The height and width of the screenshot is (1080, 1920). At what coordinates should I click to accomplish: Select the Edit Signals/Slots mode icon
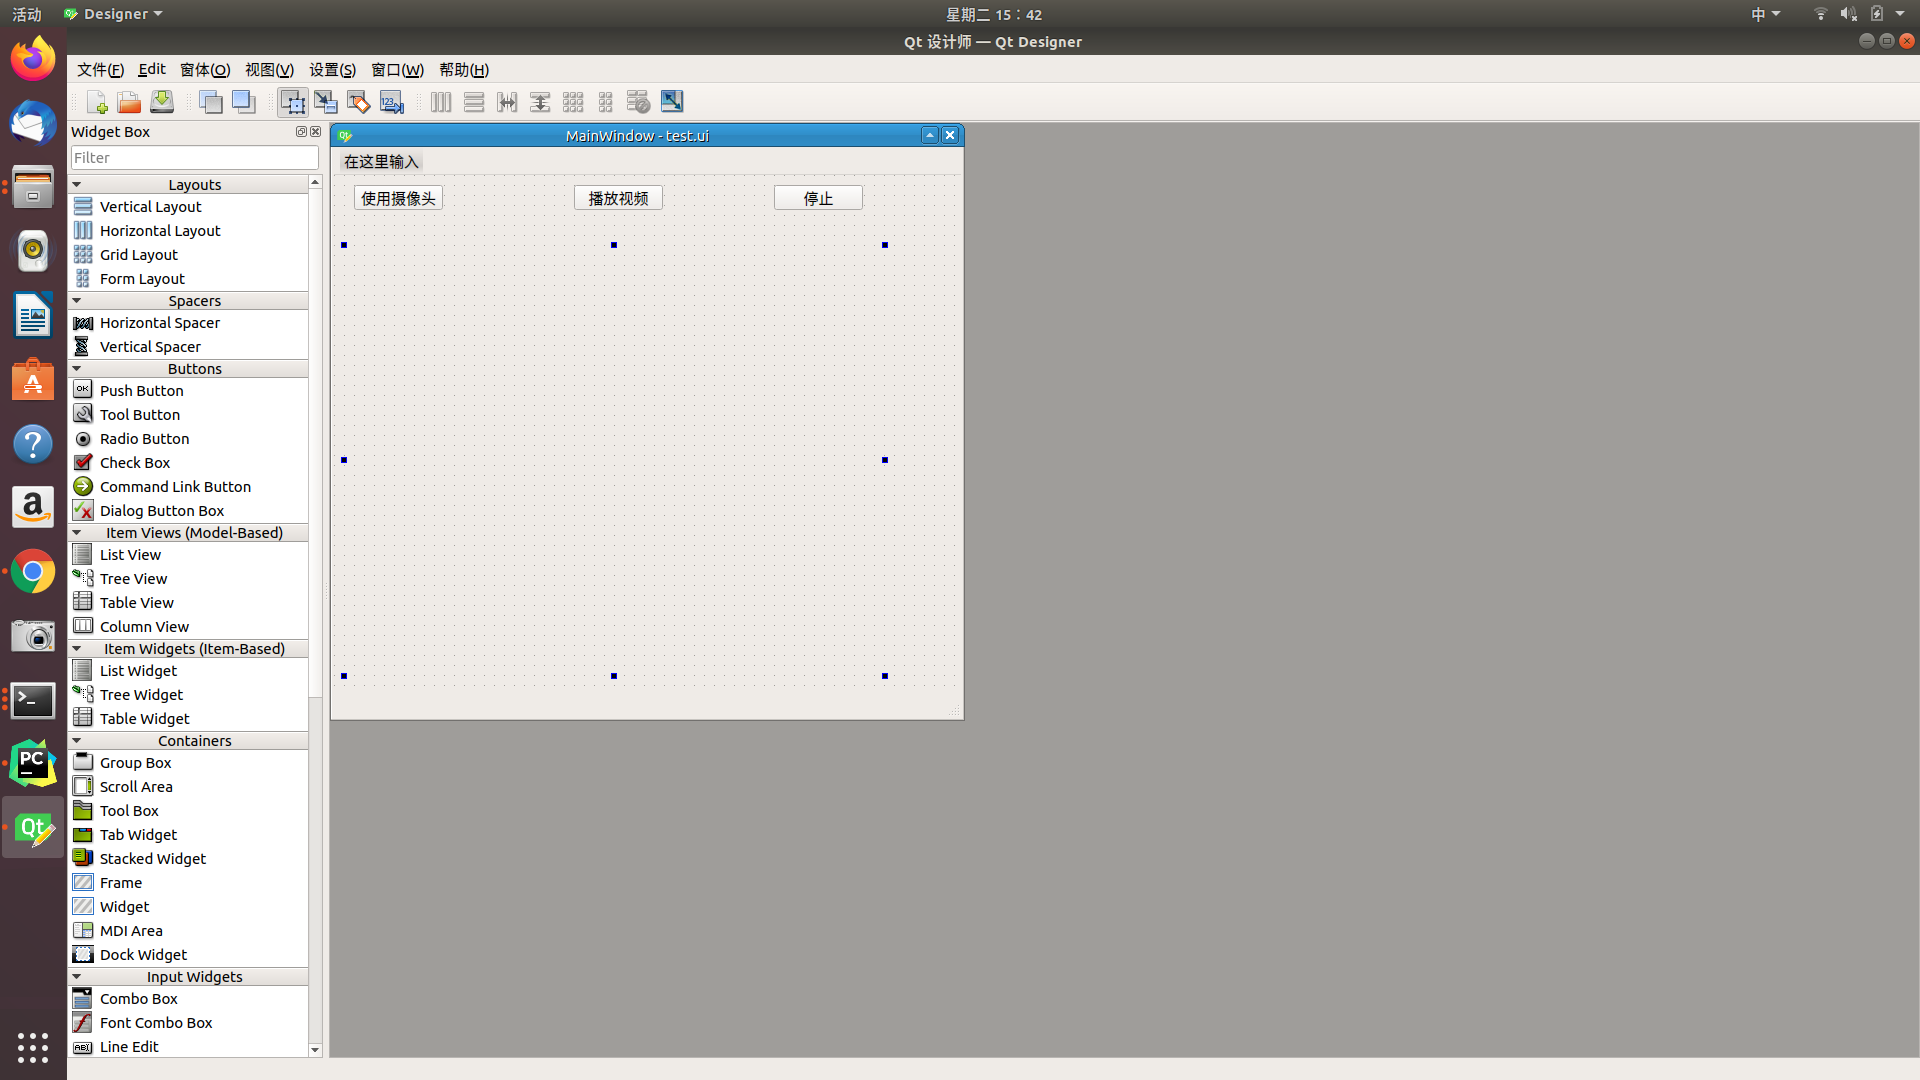pyautogui.click(x=325, y=101)
